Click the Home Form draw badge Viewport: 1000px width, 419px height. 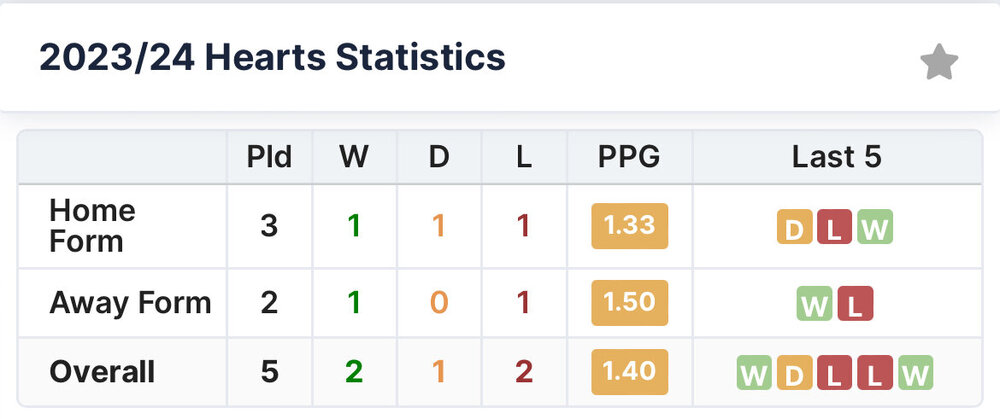pos(794,227)
